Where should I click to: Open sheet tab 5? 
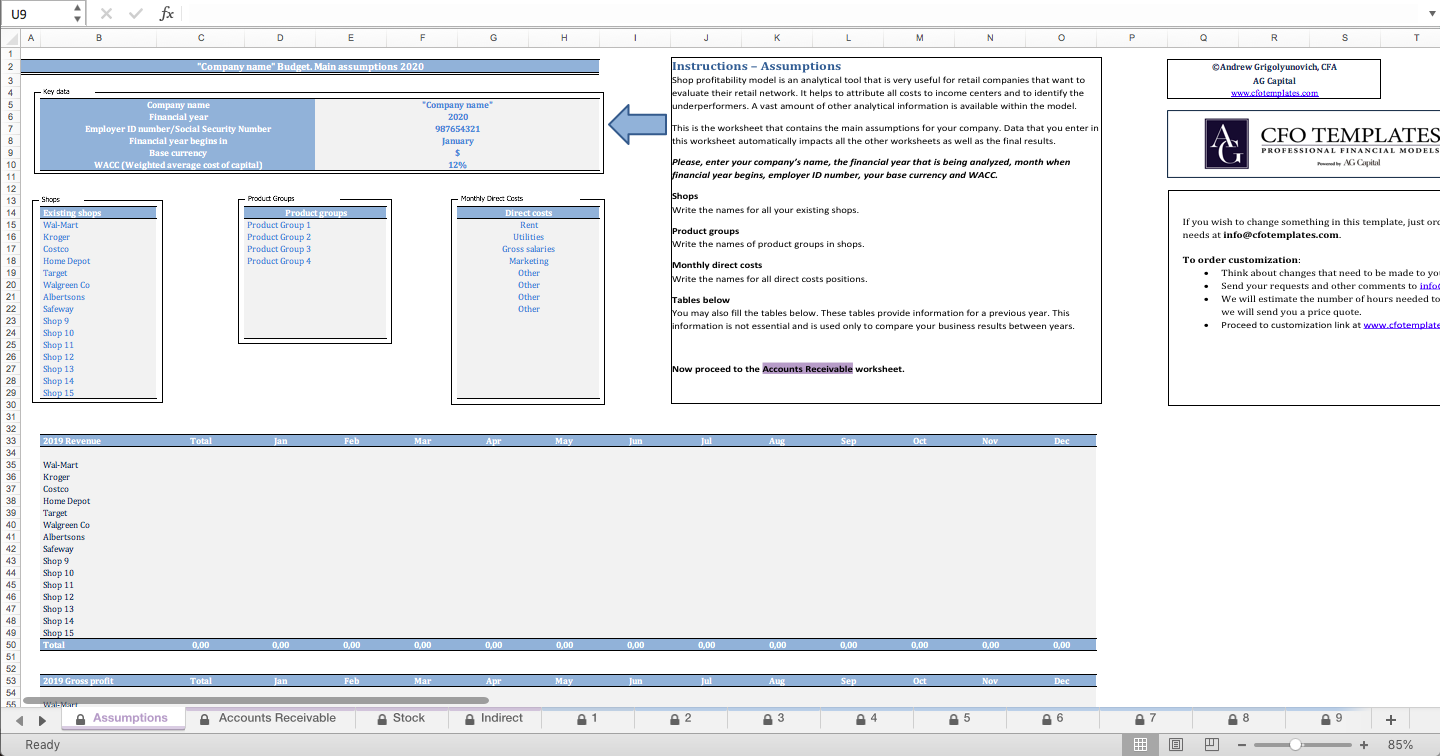960,718
